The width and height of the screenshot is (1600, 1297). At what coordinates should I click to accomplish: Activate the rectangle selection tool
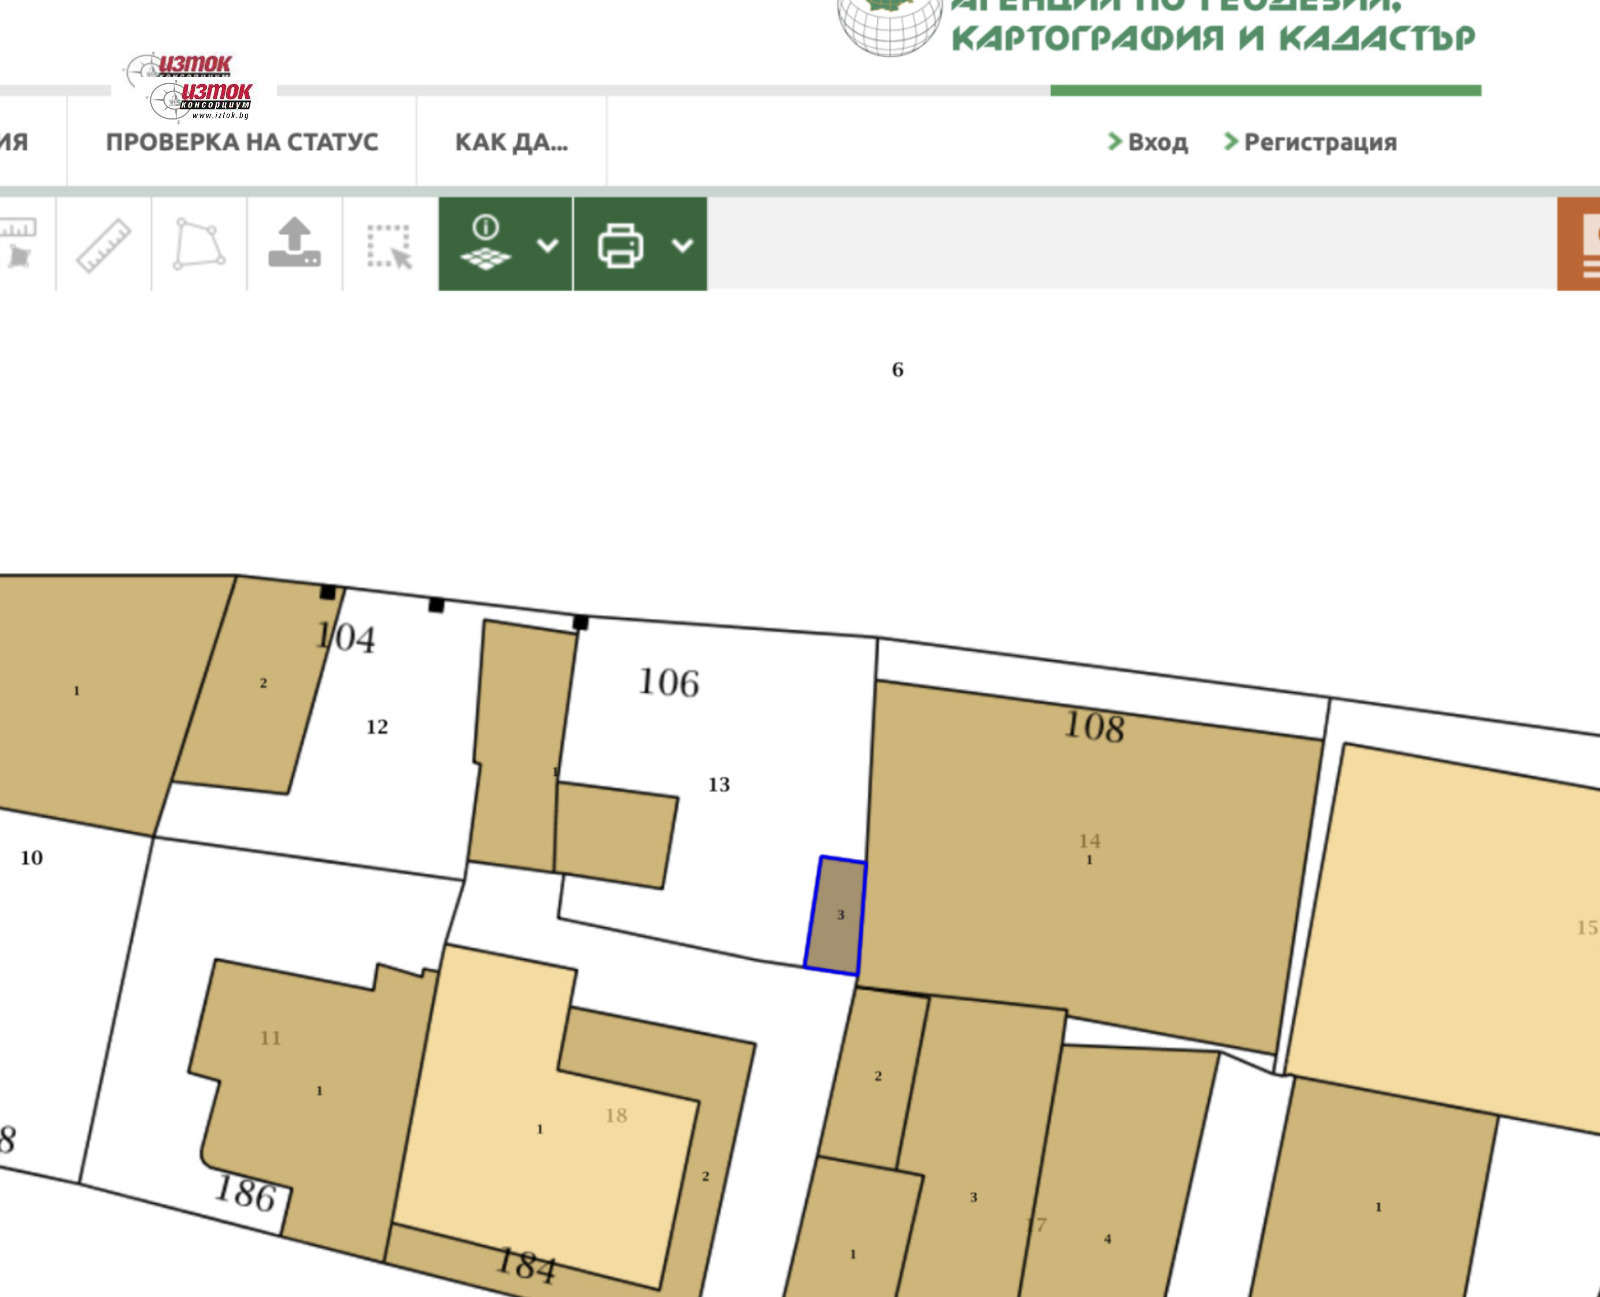coord(390,246)
